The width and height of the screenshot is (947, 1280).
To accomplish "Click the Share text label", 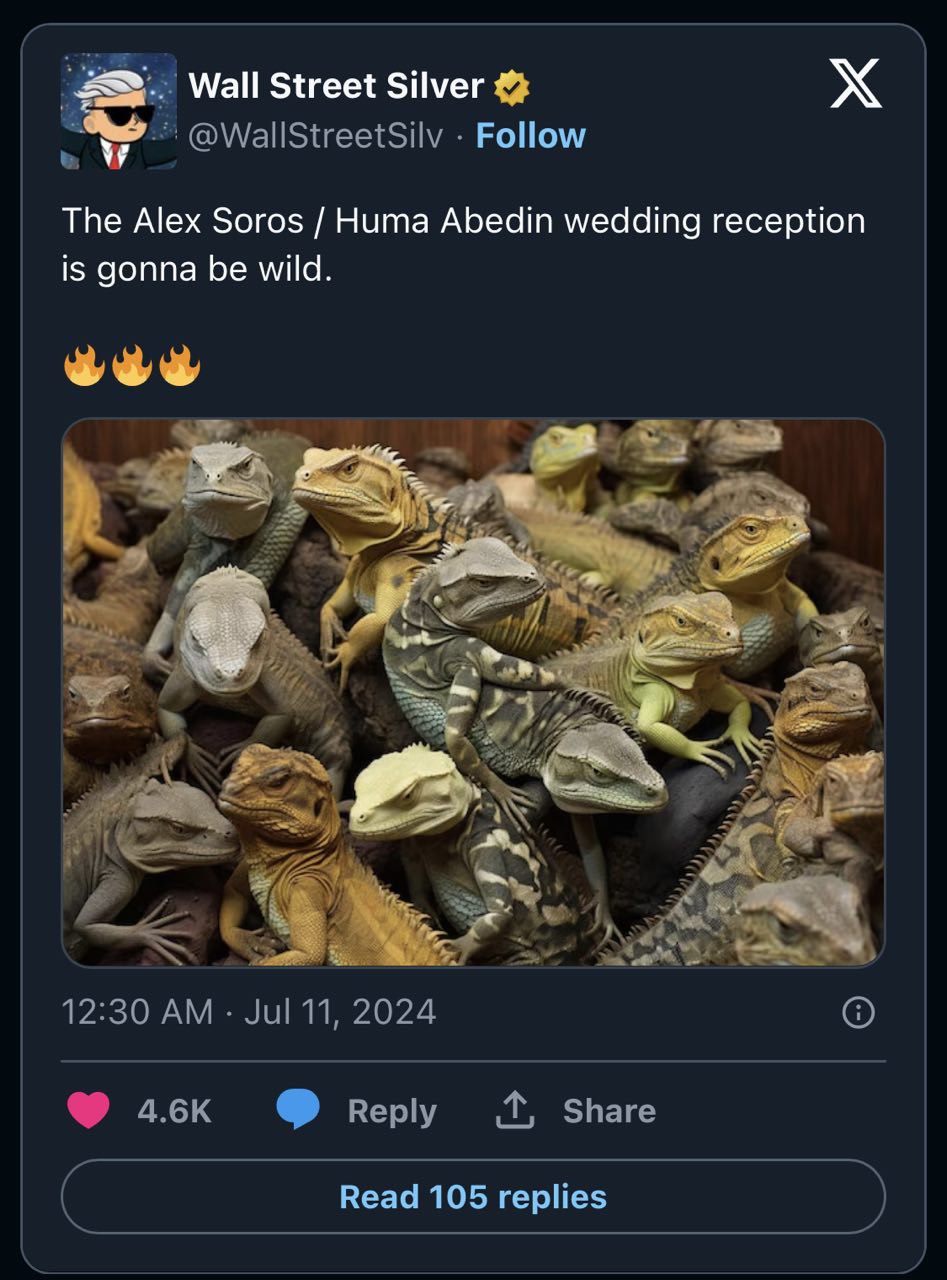I will (x=609, y=1111).
